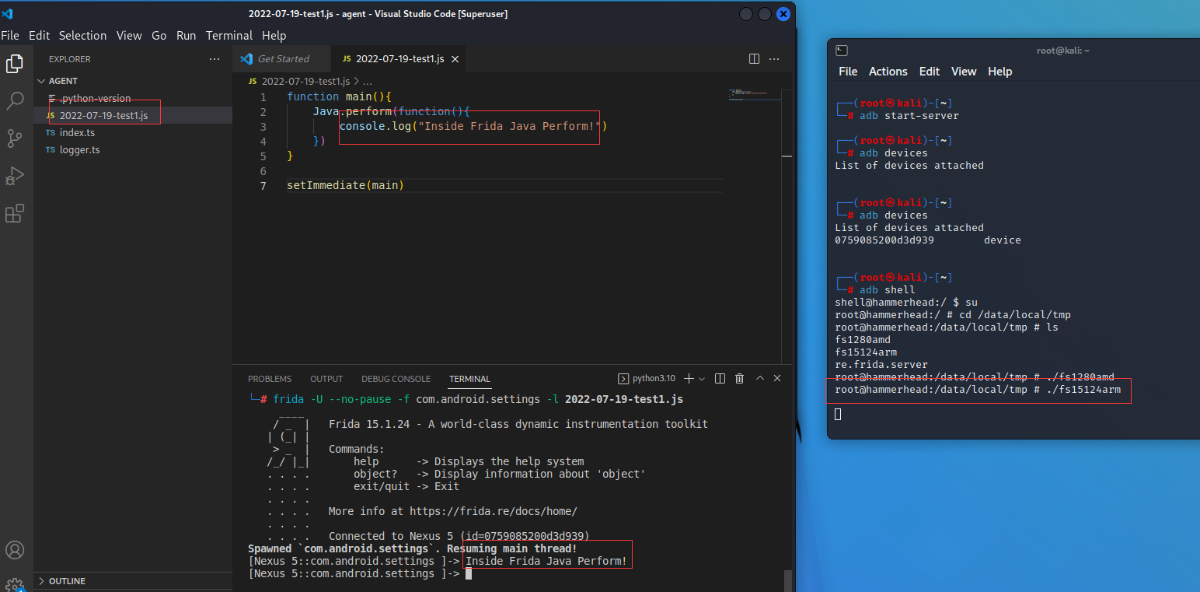Open the Go menu
The height and width of the screenshot is (592, 1200).
[x=159, y=35]
